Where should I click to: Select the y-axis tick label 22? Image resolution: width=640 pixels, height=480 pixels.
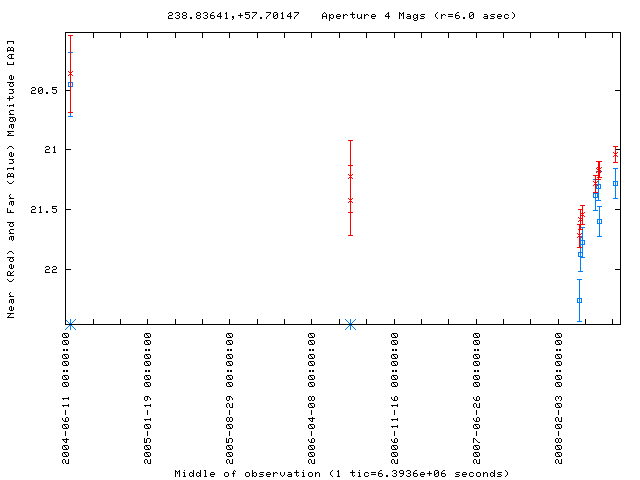(51, 270)
